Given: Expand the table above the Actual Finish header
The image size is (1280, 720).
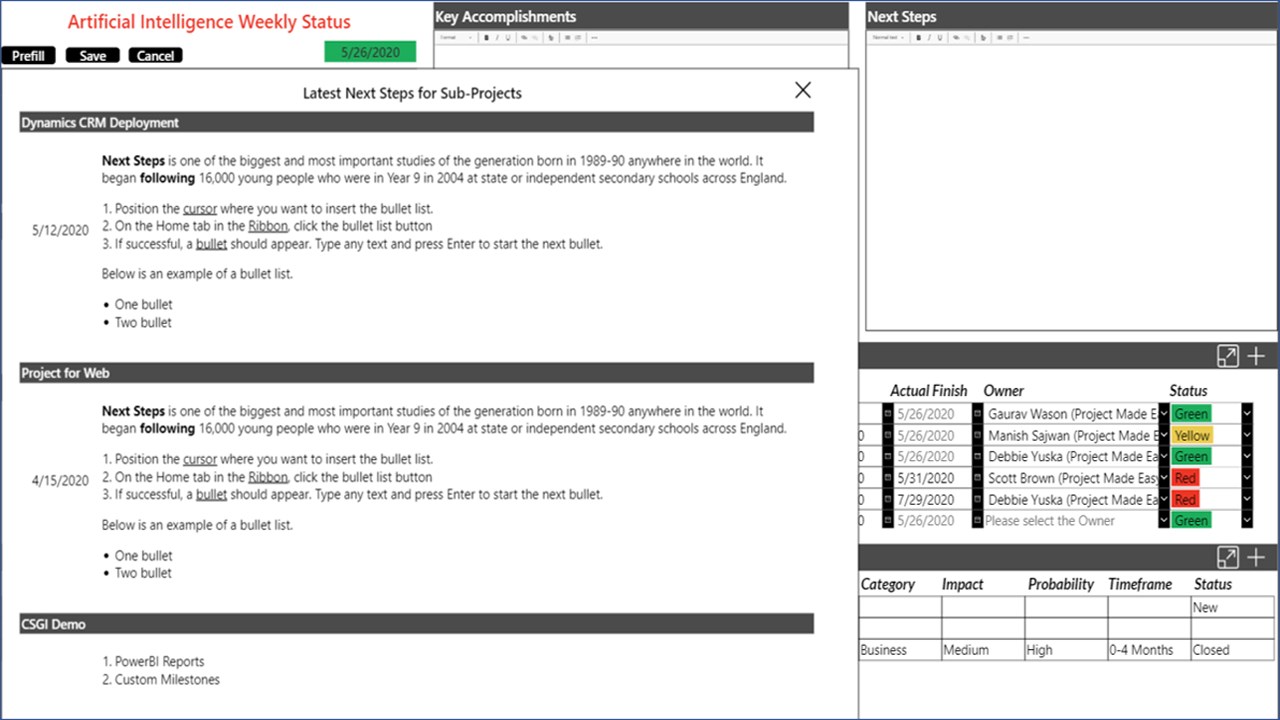Looking at the screenshot, I should click(1227, 356).
